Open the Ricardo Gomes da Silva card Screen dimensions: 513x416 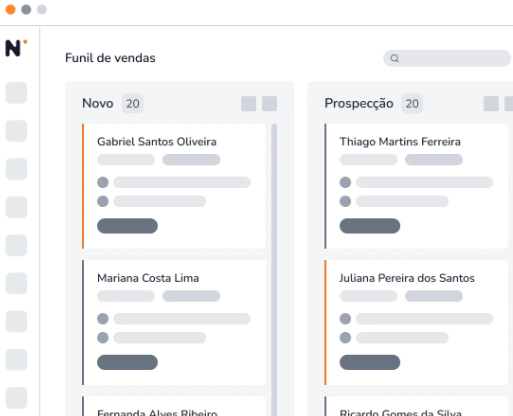coord(416,406)
